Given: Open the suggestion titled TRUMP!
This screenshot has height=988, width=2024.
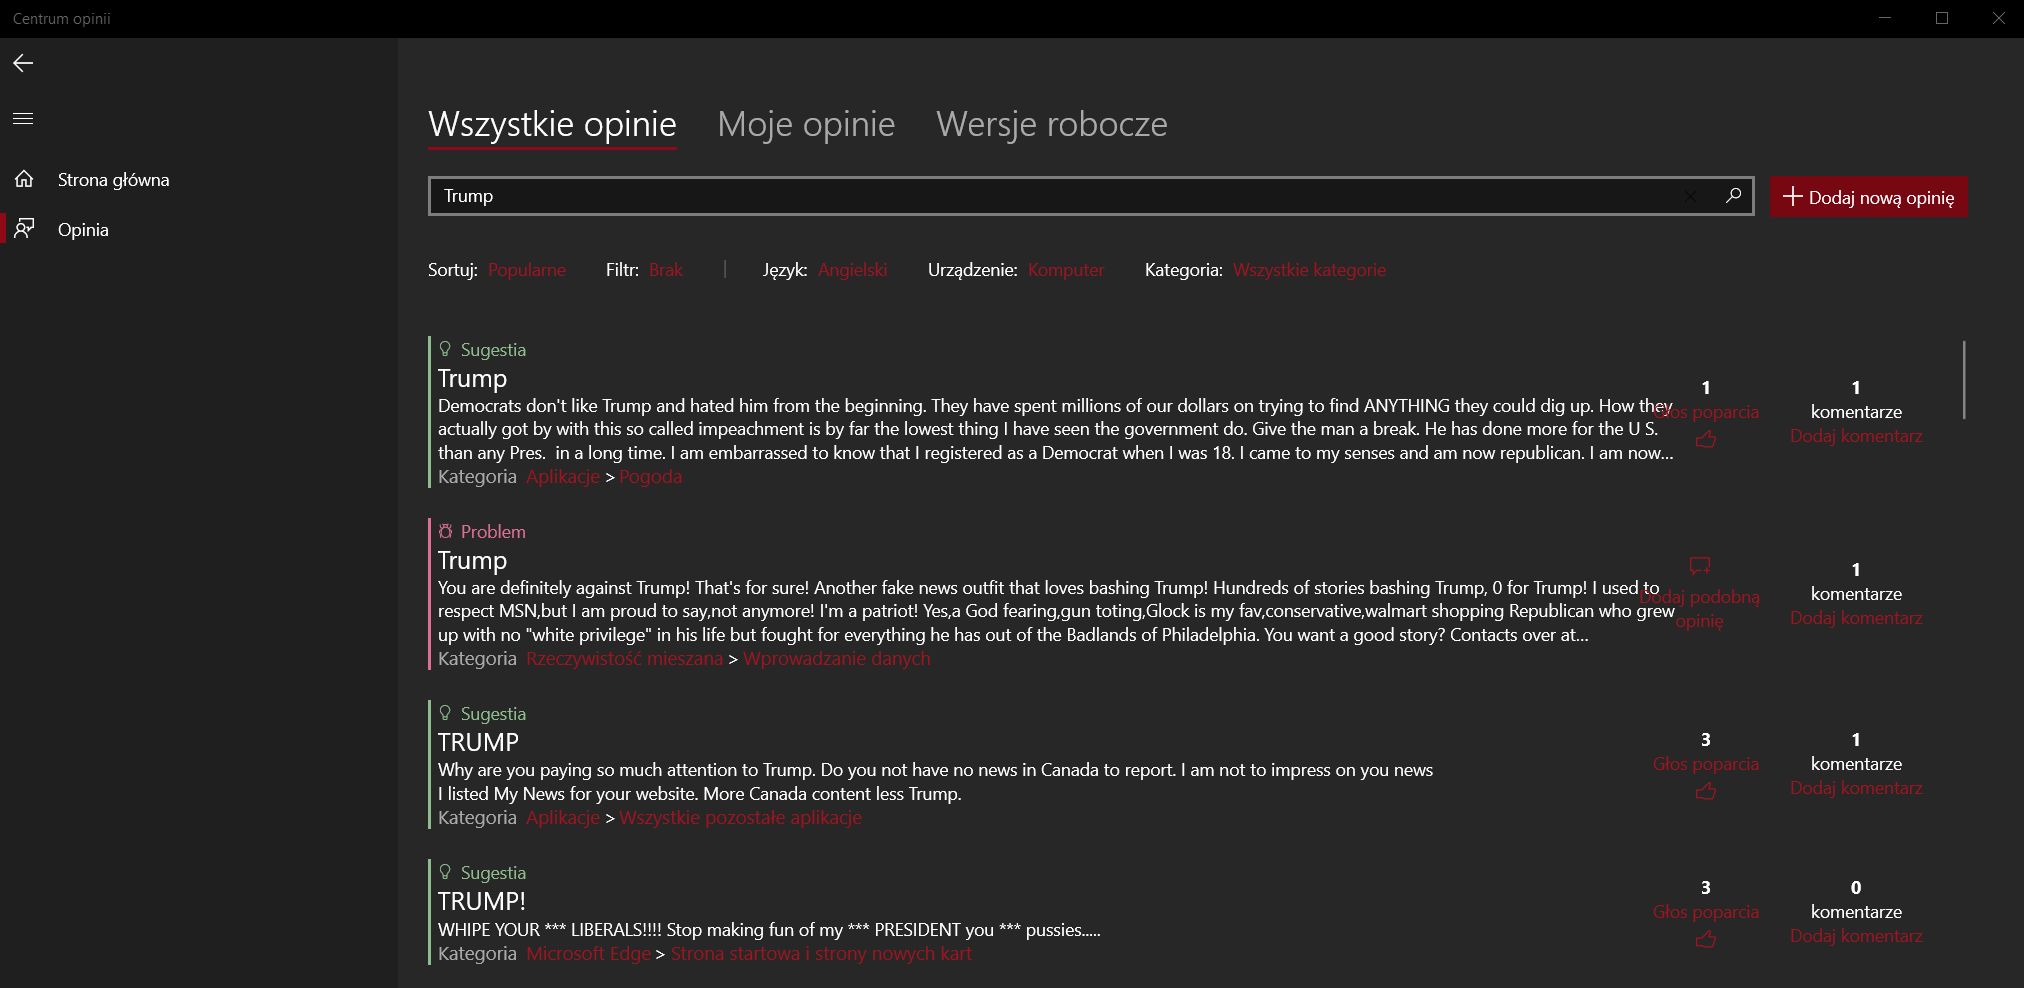Looking at the screenshot, I should [482, 901].
